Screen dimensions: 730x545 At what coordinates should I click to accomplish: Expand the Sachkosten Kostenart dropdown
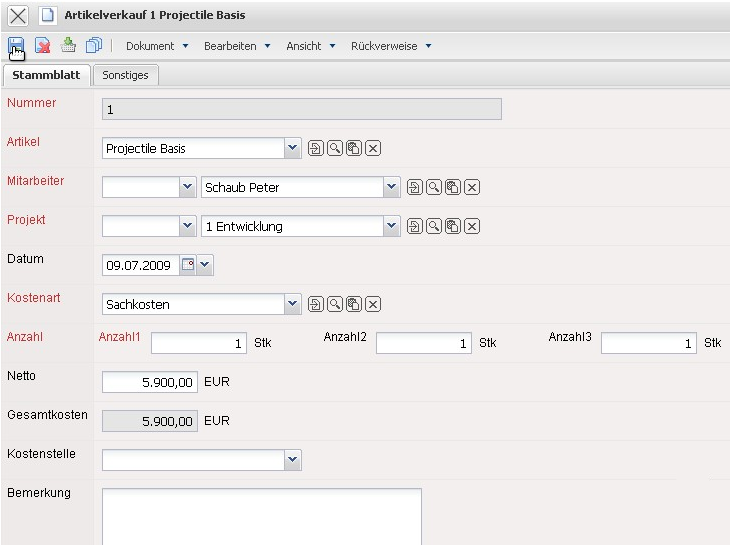coord(292,304)
